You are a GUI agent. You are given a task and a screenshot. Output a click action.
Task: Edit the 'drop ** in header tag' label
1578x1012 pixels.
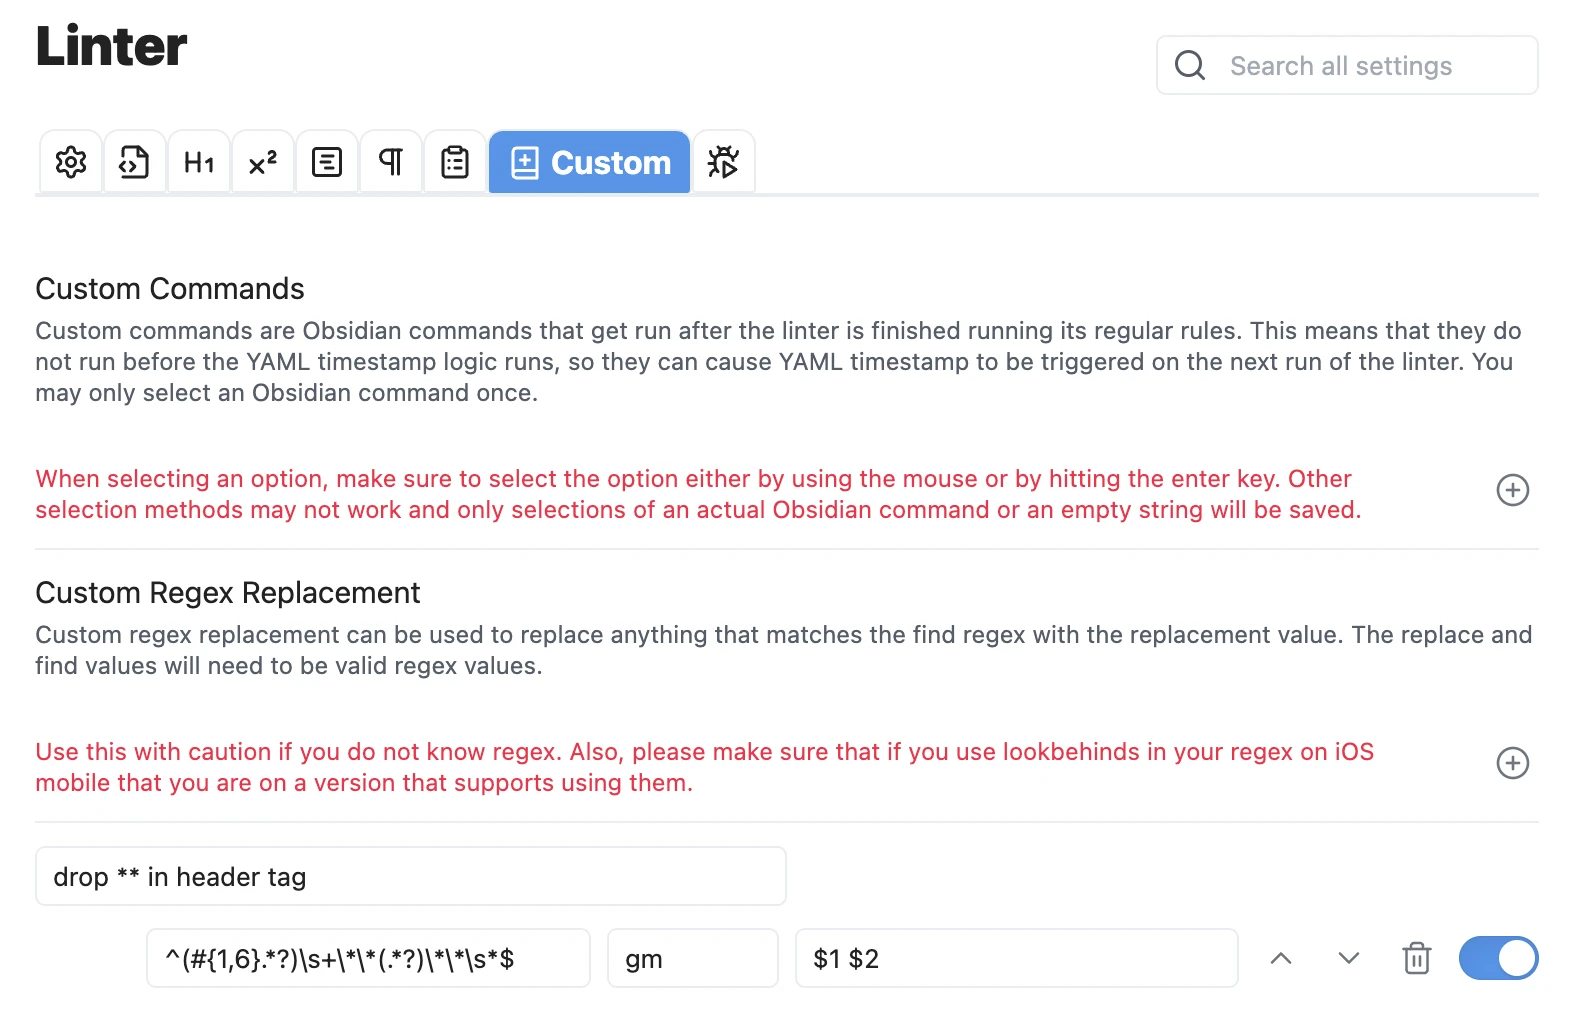point(410,877)
